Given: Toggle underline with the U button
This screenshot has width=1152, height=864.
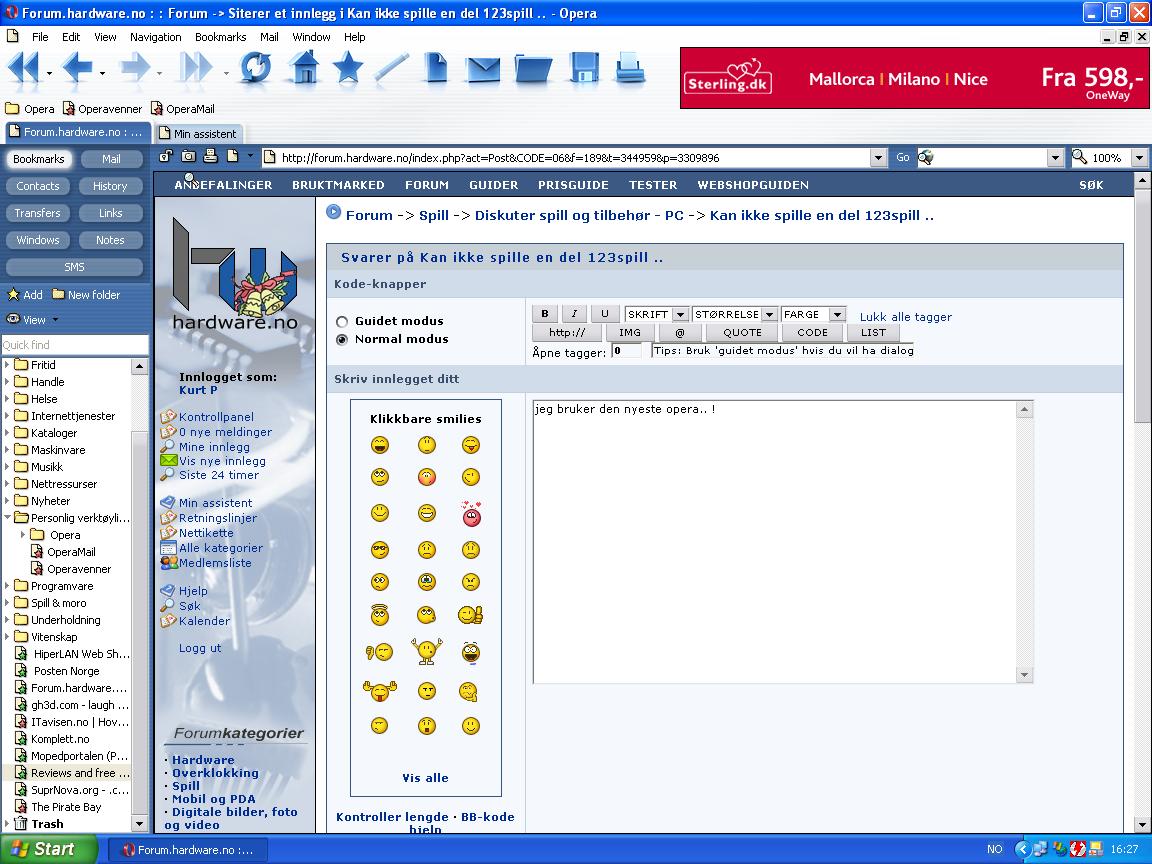Looking at the screenshot, I should click(605, 314).
